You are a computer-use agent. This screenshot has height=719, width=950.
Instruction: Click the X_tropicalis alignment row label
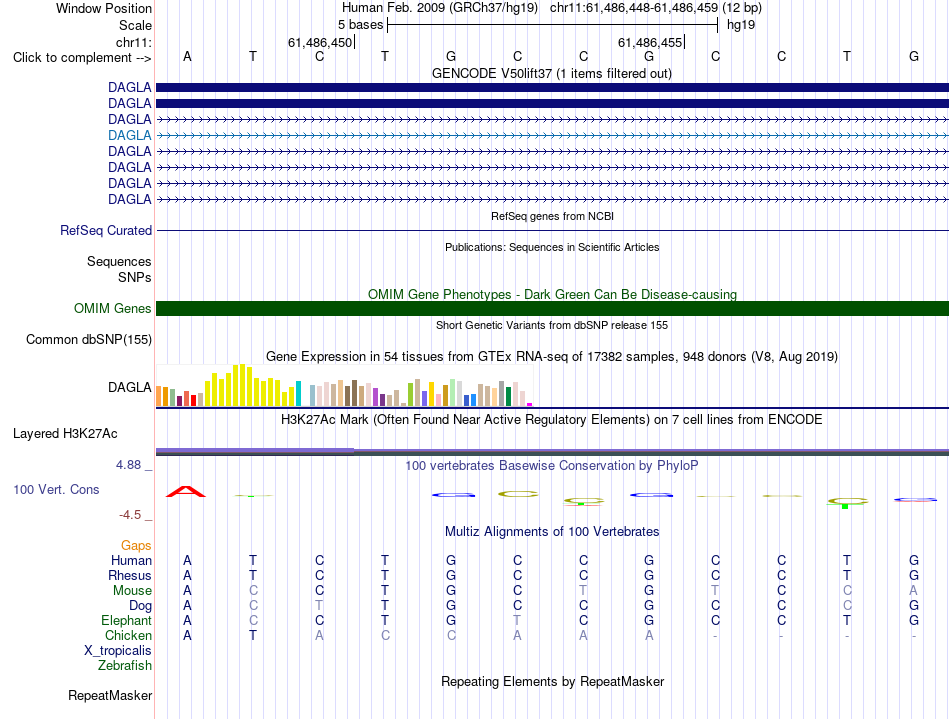pyautogui.click(x=118, y=650)
